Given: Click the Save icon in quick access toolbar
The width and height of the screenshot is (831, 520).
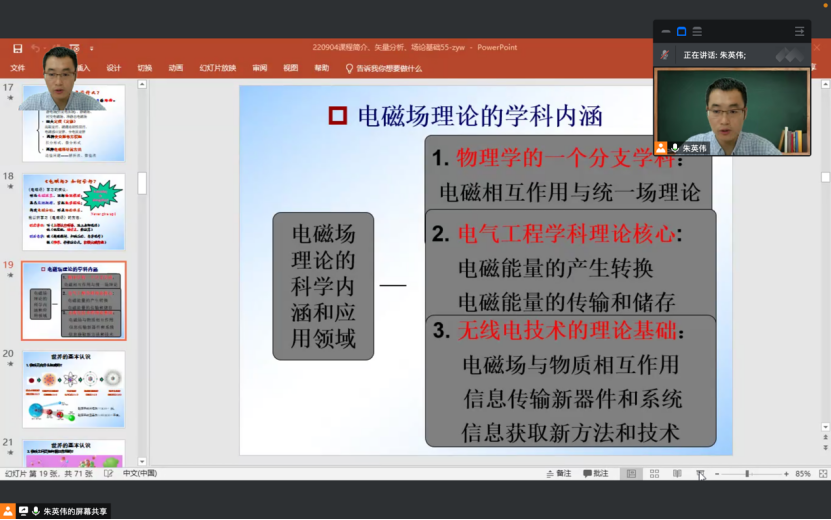Looking at the screenshot, I should pos(17,48).
